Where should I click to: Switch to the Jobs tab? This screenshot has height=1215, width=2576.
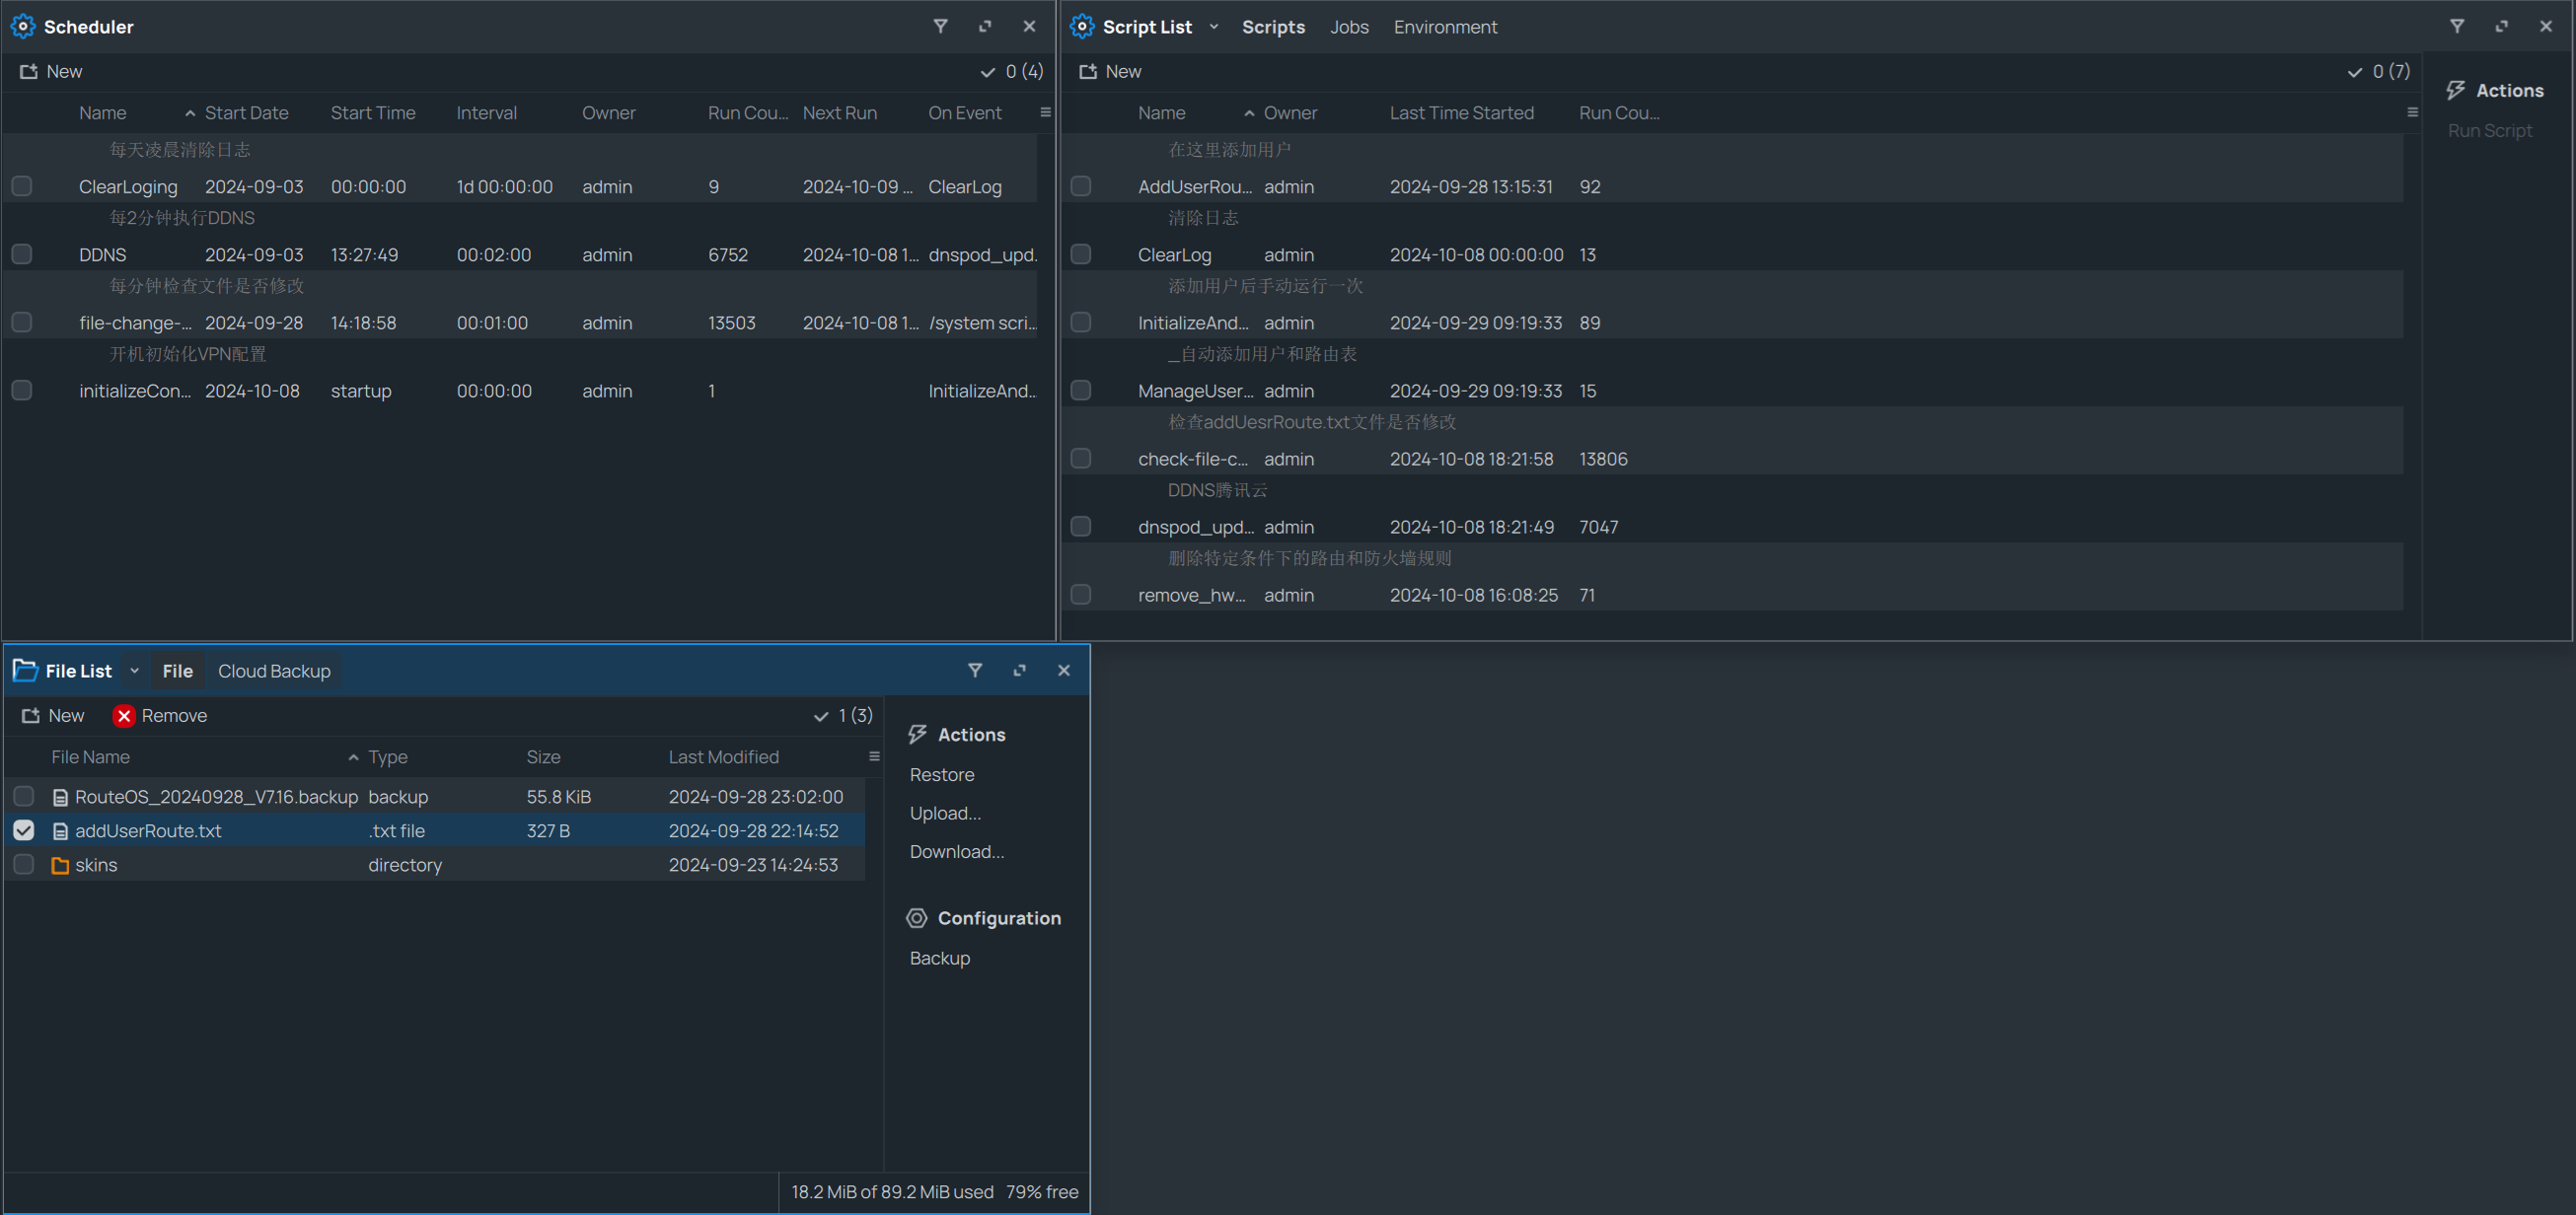pyautogui.click(x=1348, y=27)
